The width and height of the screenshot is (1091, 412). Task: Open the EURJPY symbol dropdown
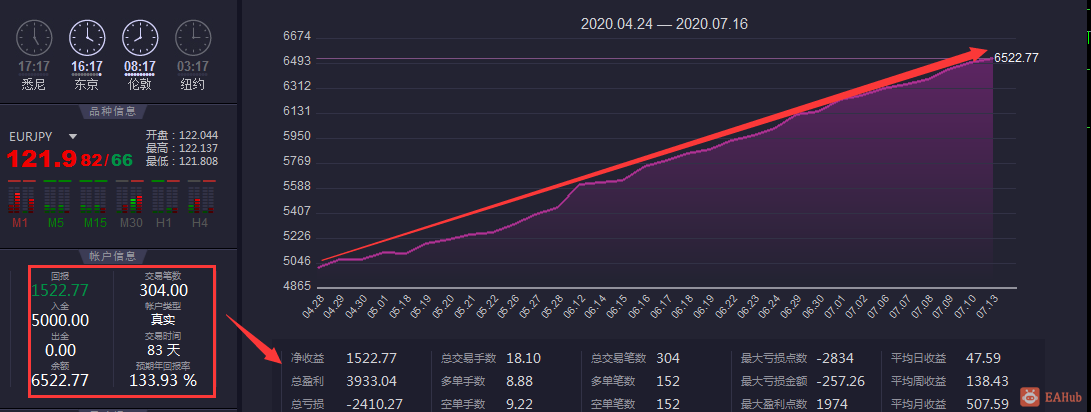click(x=72, y=136)
